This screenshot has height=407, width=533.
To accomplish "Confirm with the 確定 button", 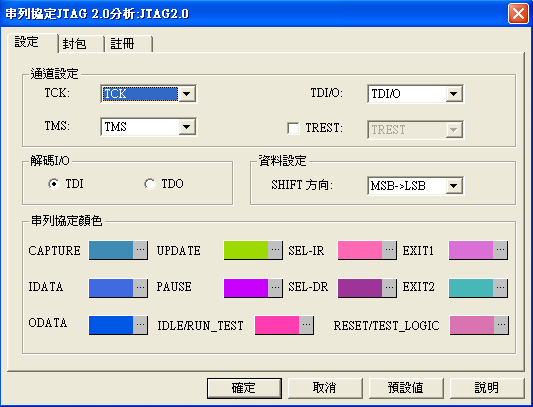I will (x=244, y=388).
